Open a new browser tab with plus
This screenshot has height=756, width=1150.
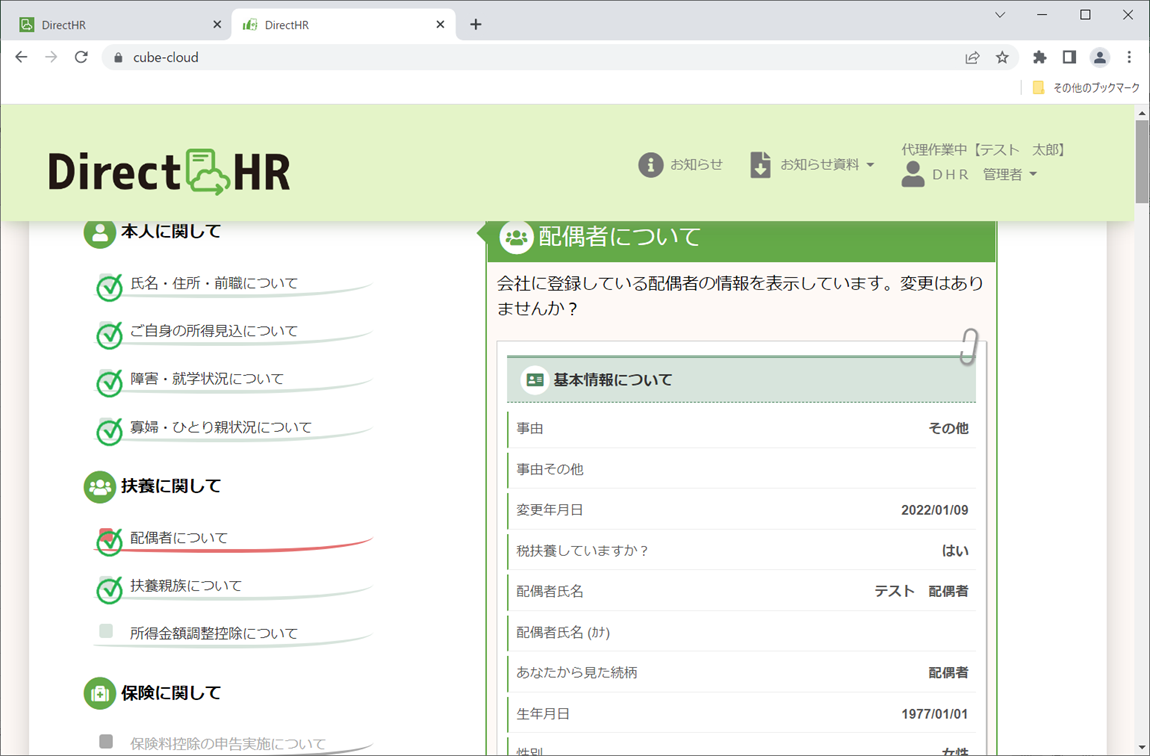(476, 24)
